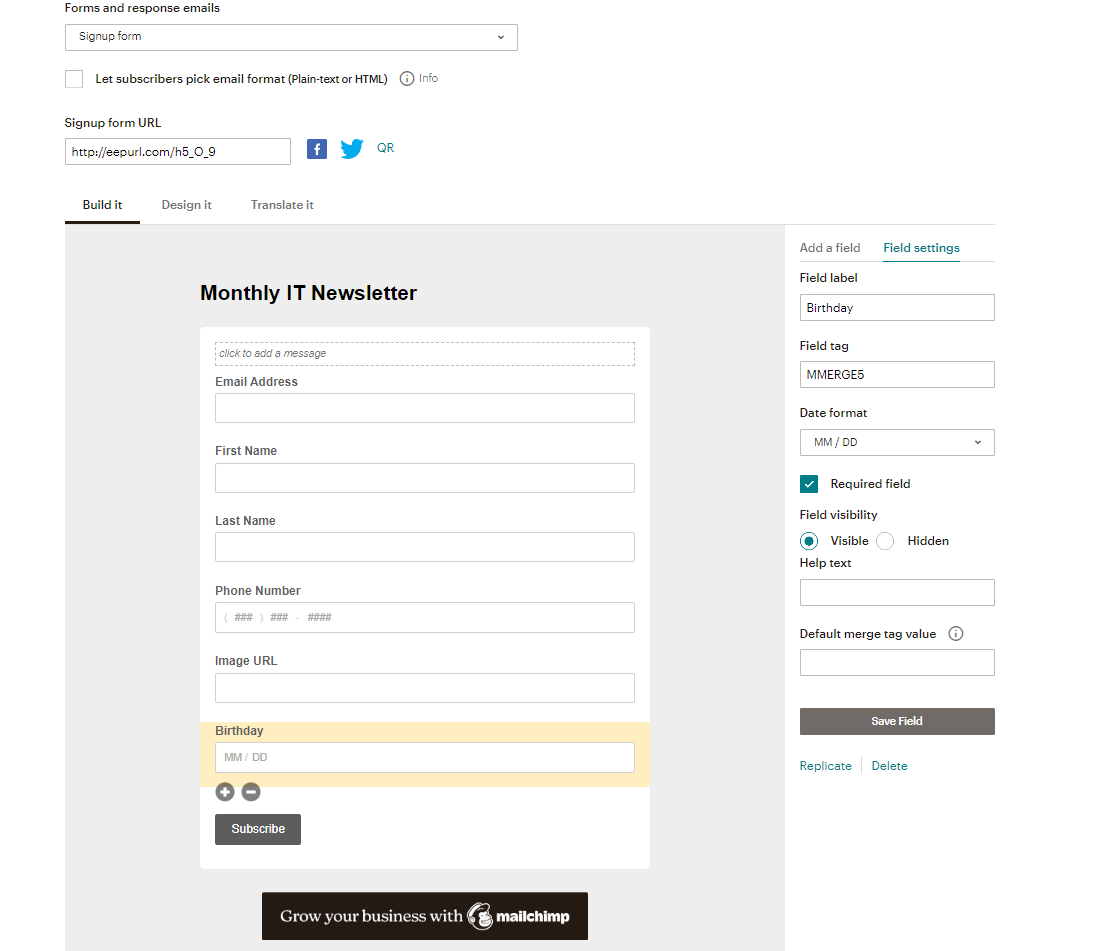Open the Add a field tab
This screenshot has width=1104, height=951.
click(829, 248)
